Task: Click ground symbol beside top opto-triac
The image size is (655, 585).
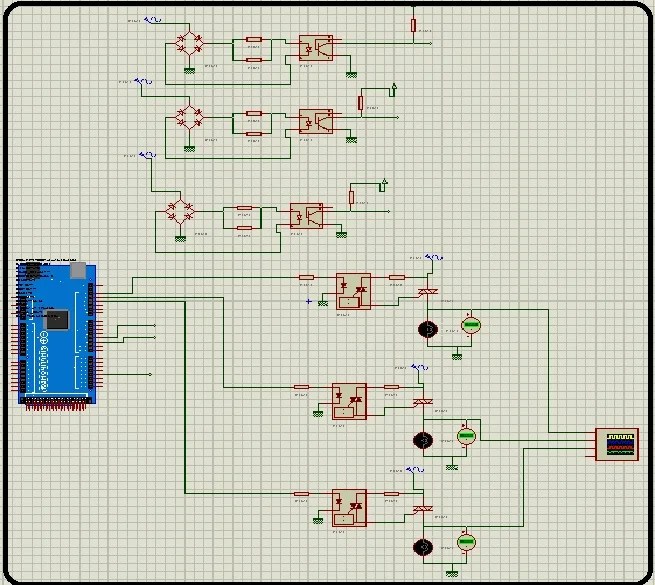Action: (x=323, y=303)
